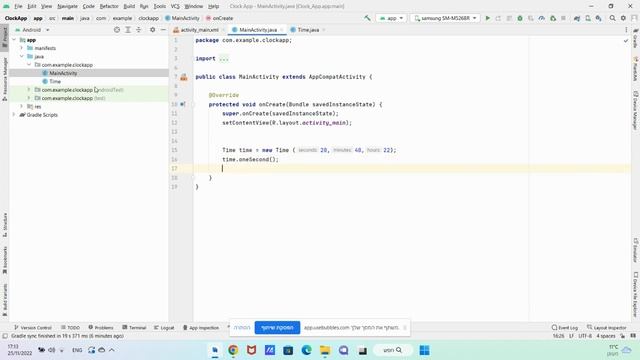Open the SDK Manager toolbar icon
Viewport: 640px width, 360px height.
click(598, 18)
